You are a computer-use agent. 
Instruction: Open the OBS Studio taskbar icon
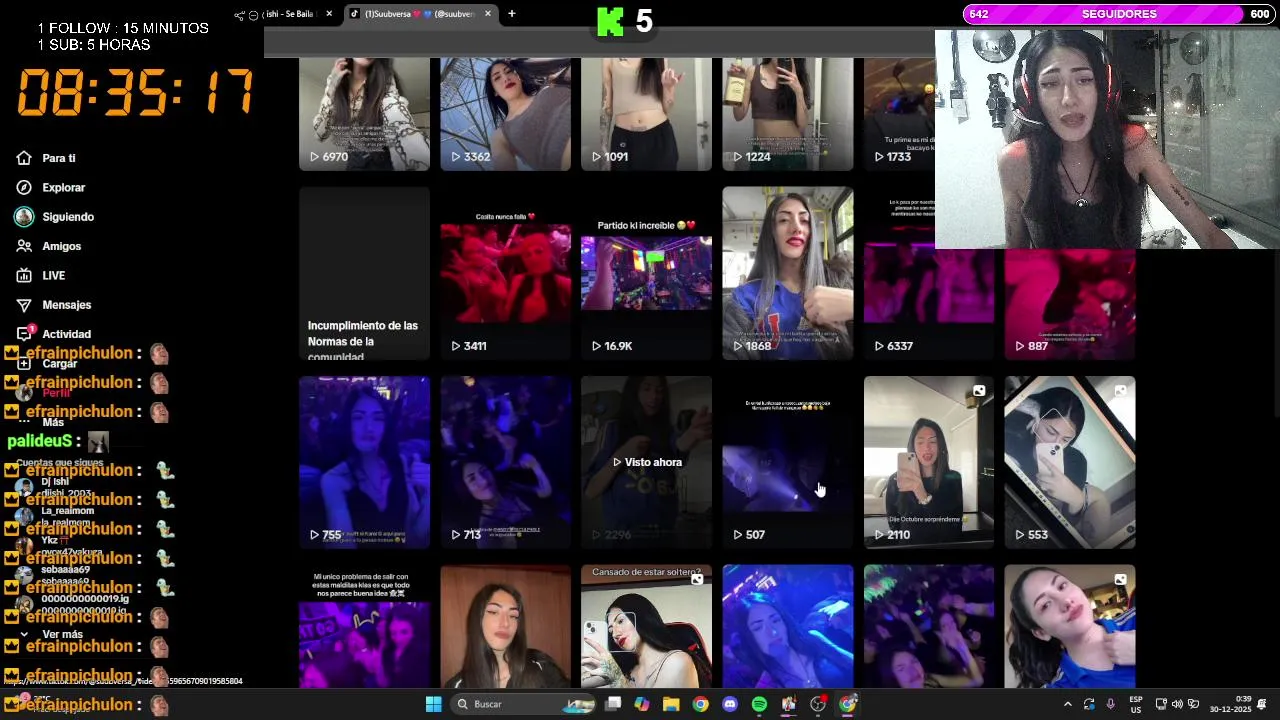coord(818,704)
